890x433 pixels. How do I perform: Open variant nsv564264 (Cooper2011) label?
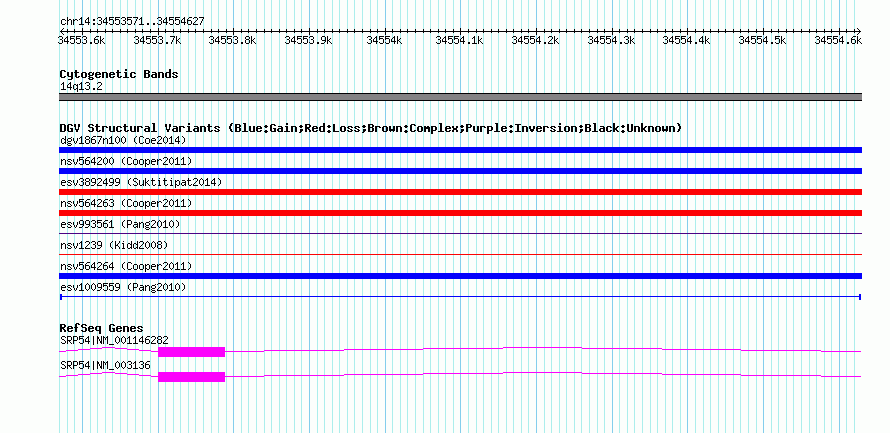[126, 266]
